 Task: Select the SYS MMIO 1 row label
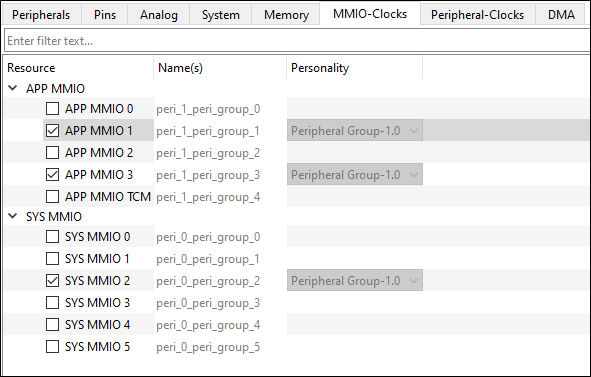tap(97, 259)
